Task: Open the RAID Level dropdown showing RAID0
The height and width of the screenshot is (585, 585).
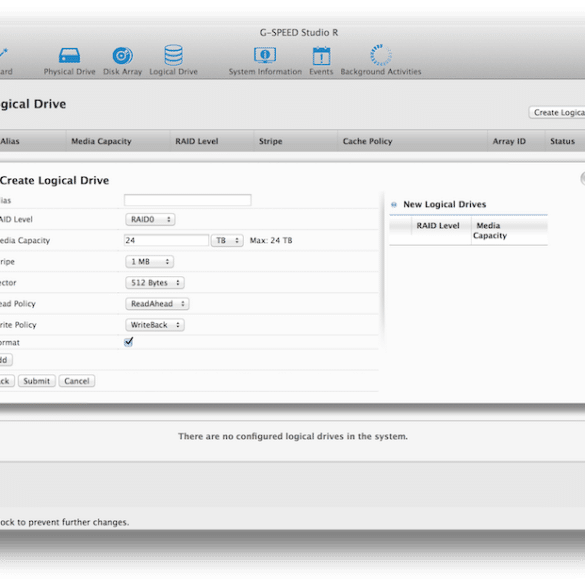Action: (x=150, y=219)
